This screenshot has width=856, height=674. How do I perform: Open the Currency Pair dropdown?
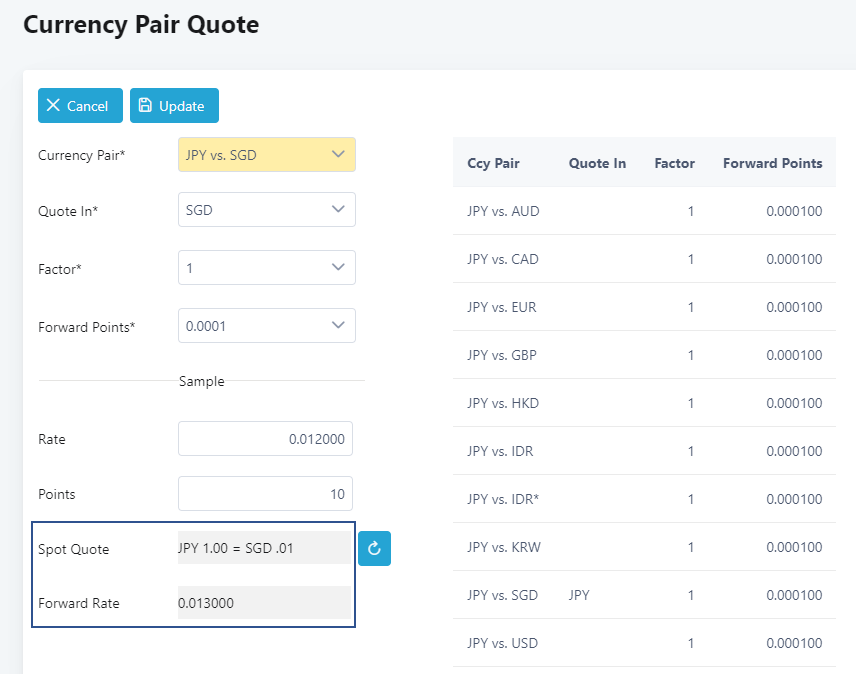[266, 155]
